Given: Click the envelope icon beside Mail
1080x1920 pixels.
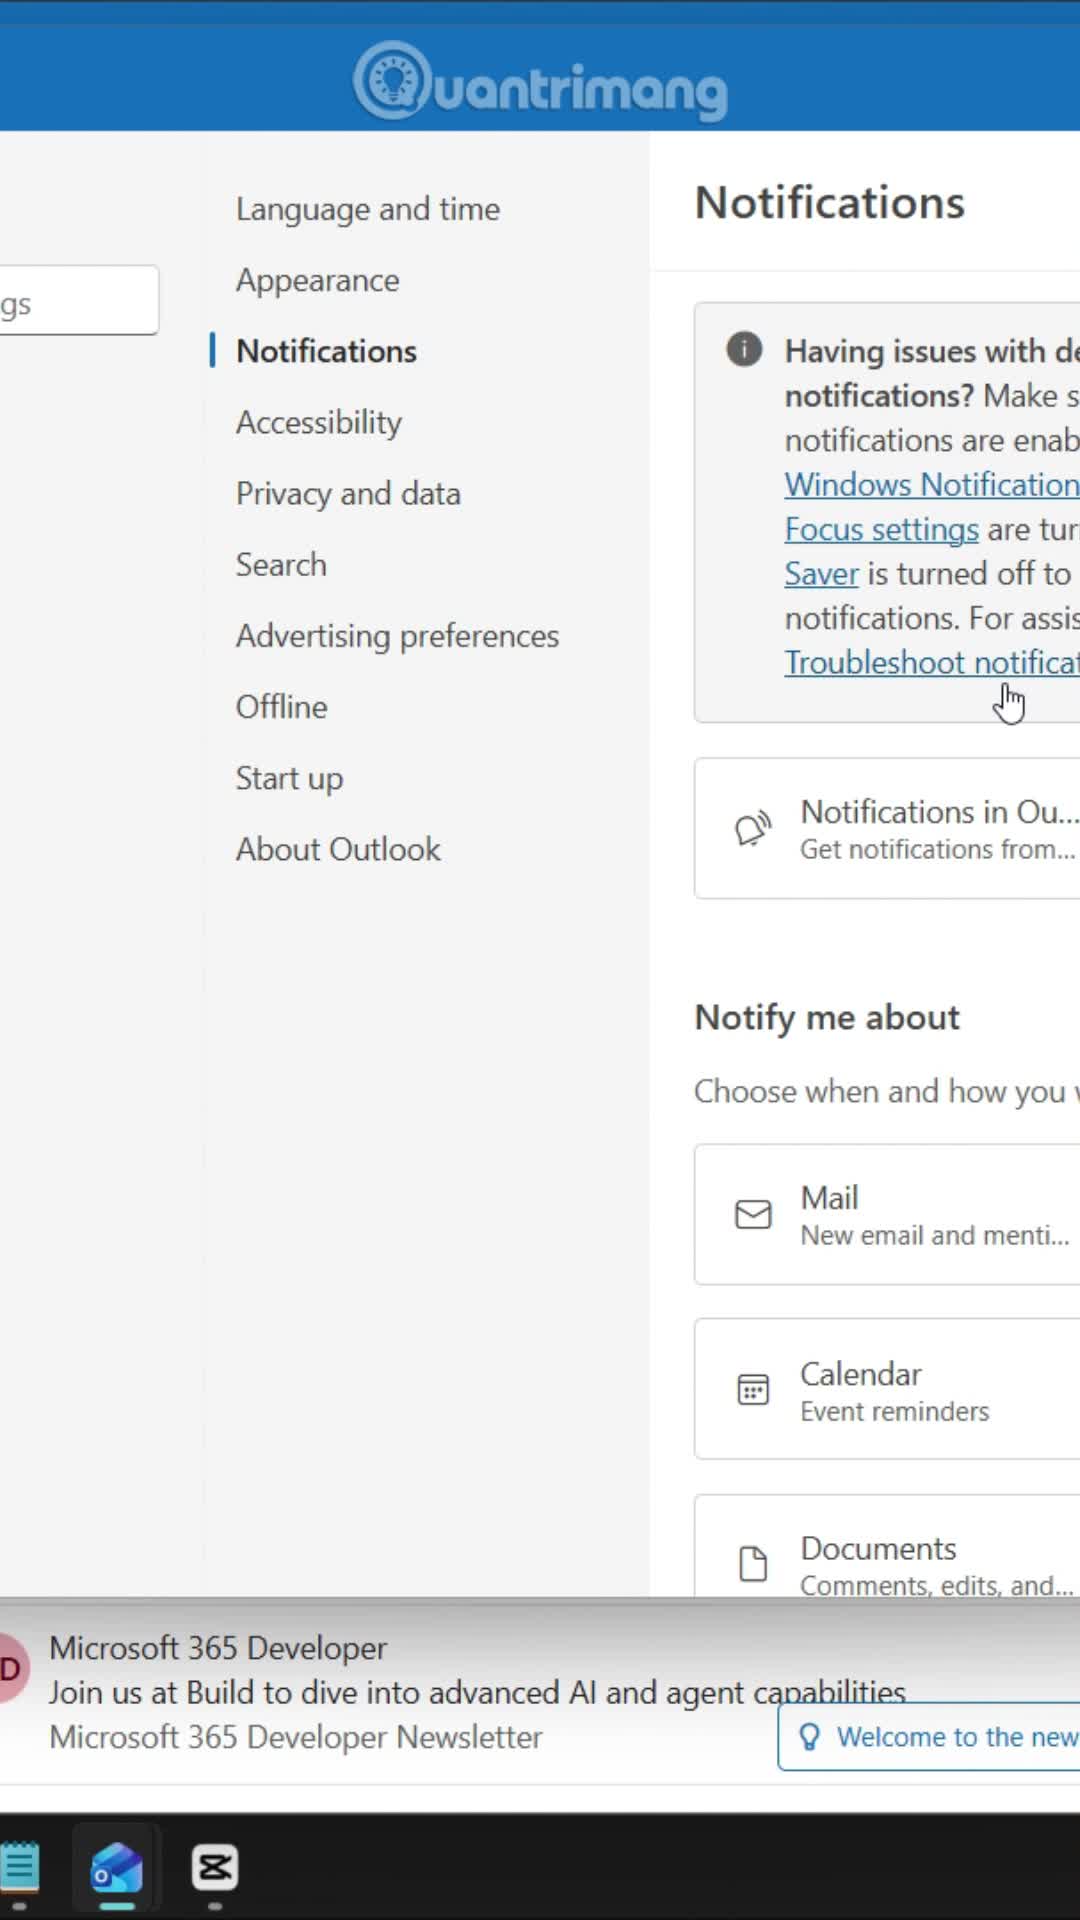Looking at the screenshot, I should [x=753, y=1214].
